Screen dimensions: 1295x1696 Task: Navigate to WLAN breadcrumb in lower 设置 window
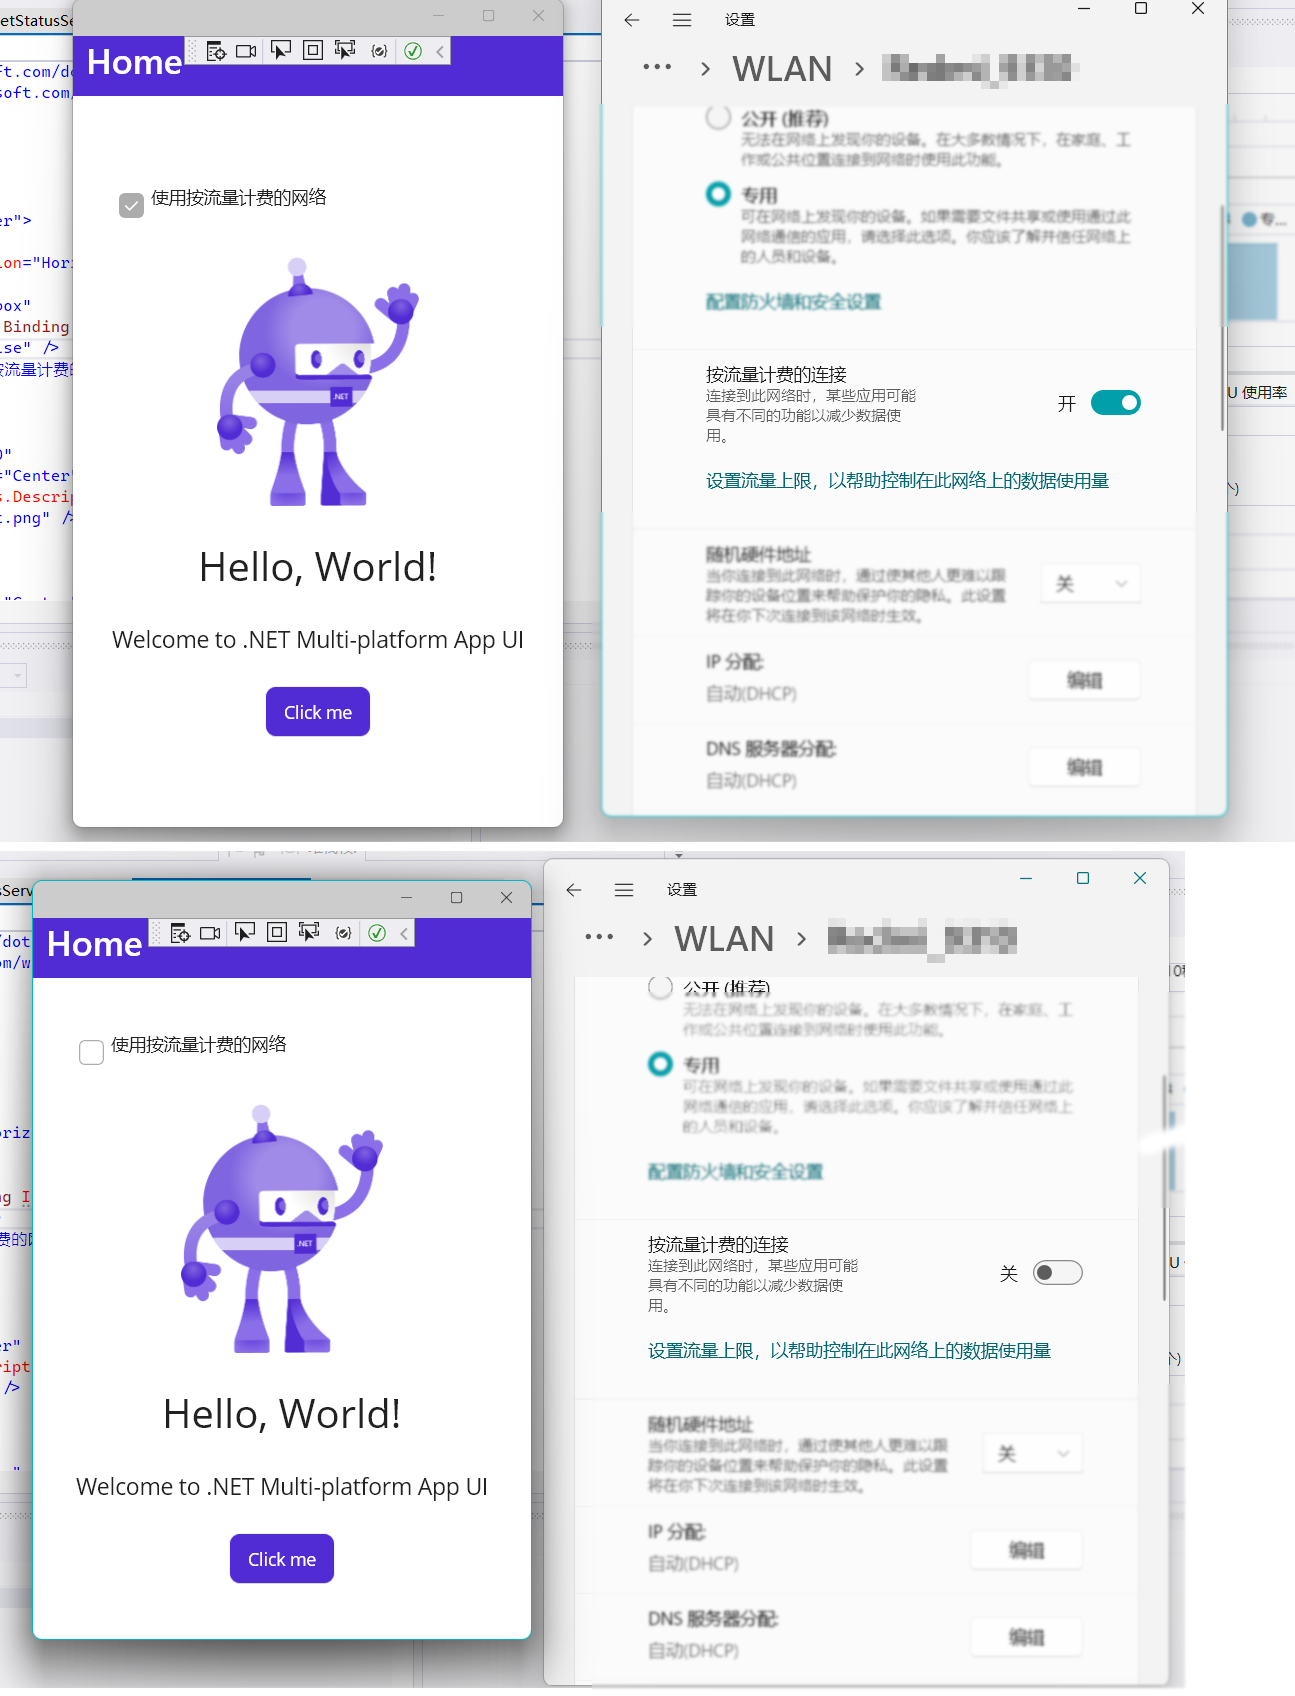click(x=724, y=939)
